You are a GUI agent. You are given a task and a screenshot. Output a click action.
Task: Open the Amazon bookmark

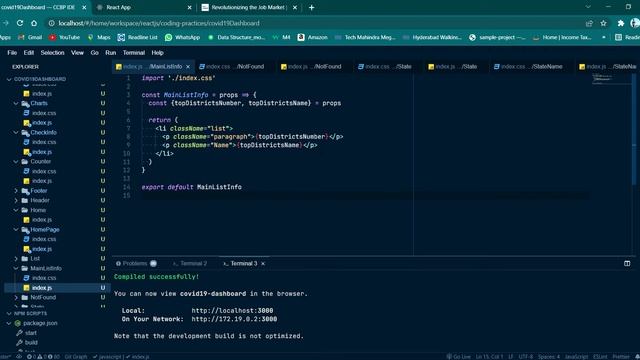(313, 37)
